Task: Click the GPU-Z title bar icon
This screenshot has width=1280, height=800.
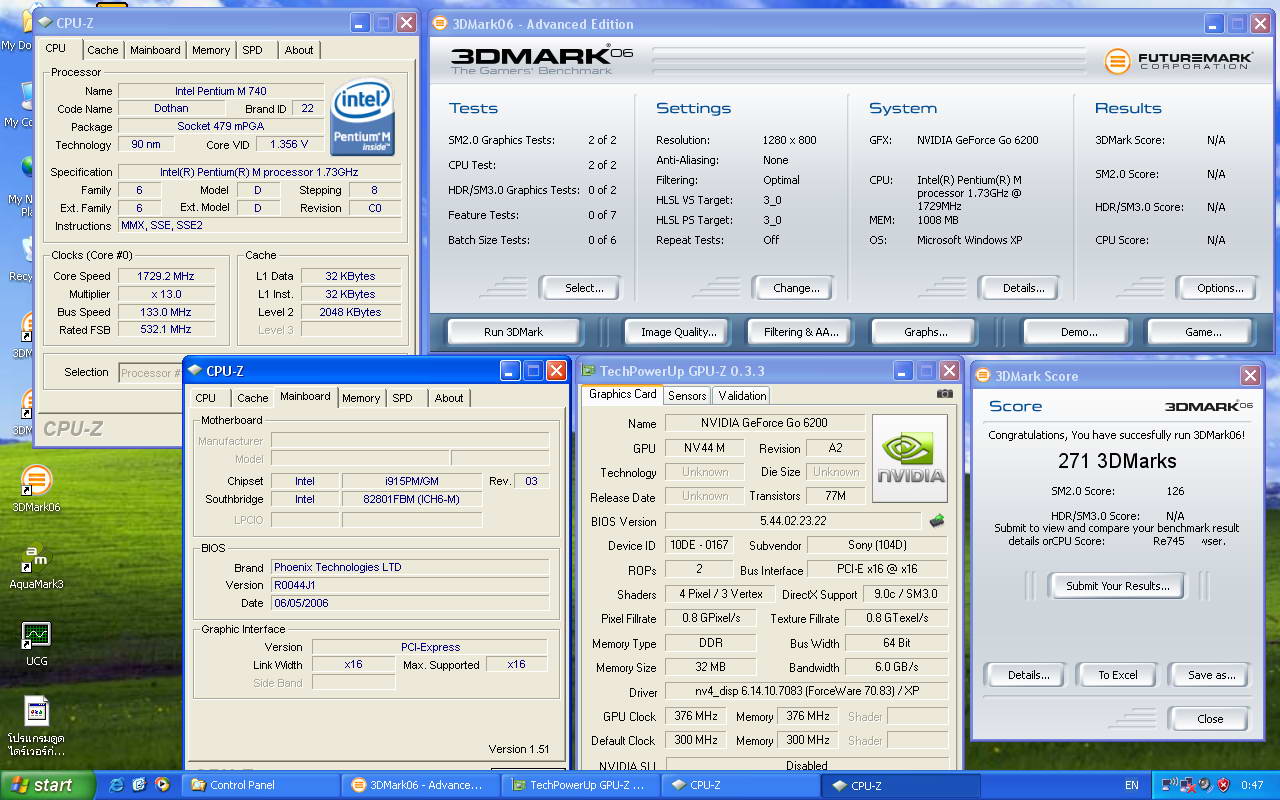Action: tap(589, 370)
